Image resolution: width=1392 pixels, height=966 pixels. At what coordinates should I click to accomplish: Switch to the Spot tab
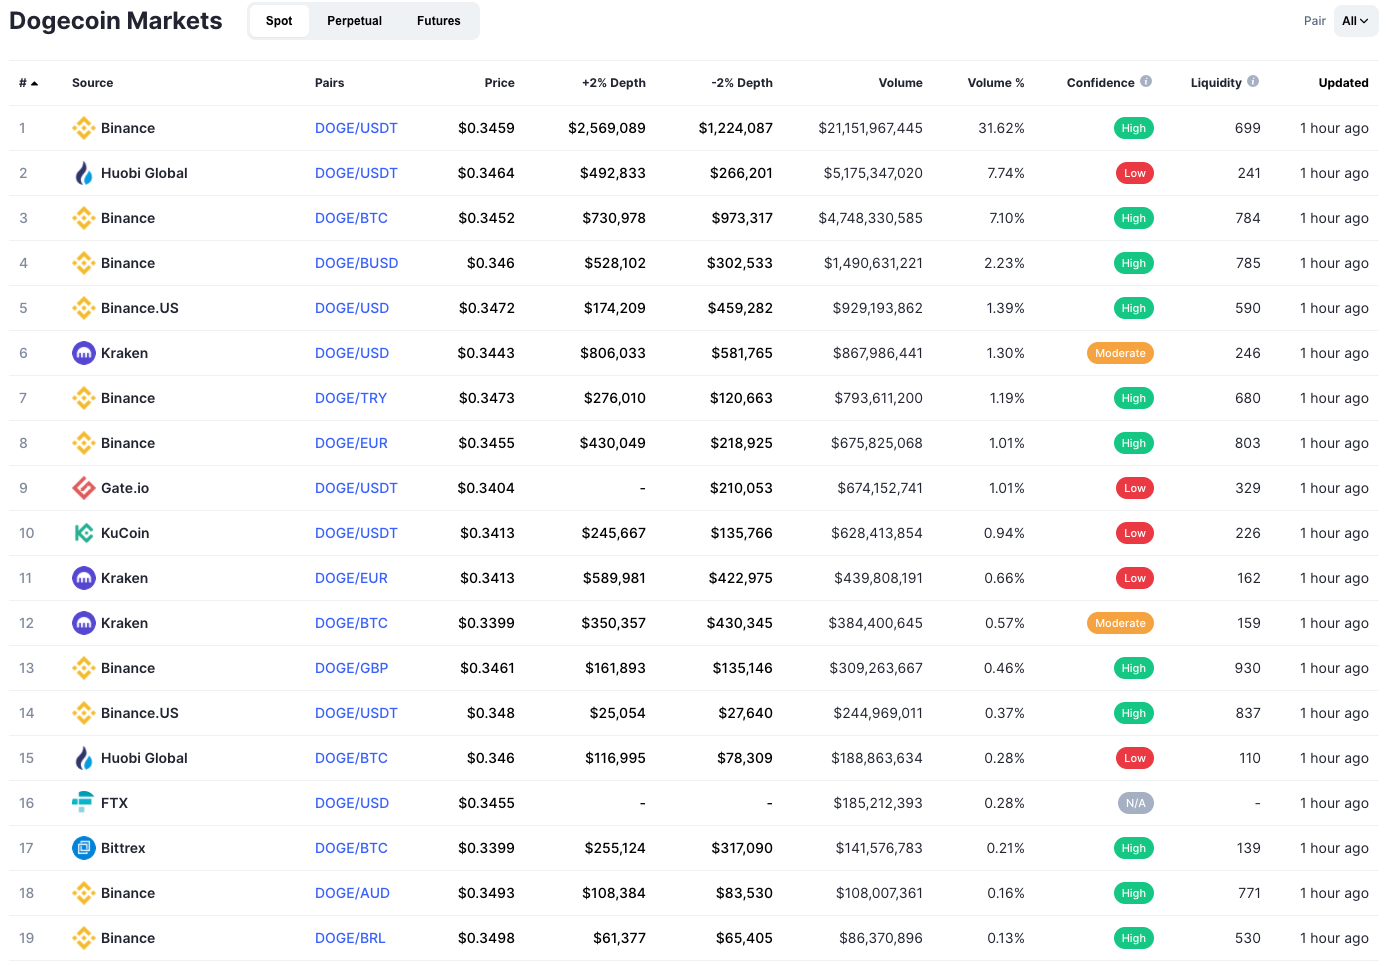point(279,21)
